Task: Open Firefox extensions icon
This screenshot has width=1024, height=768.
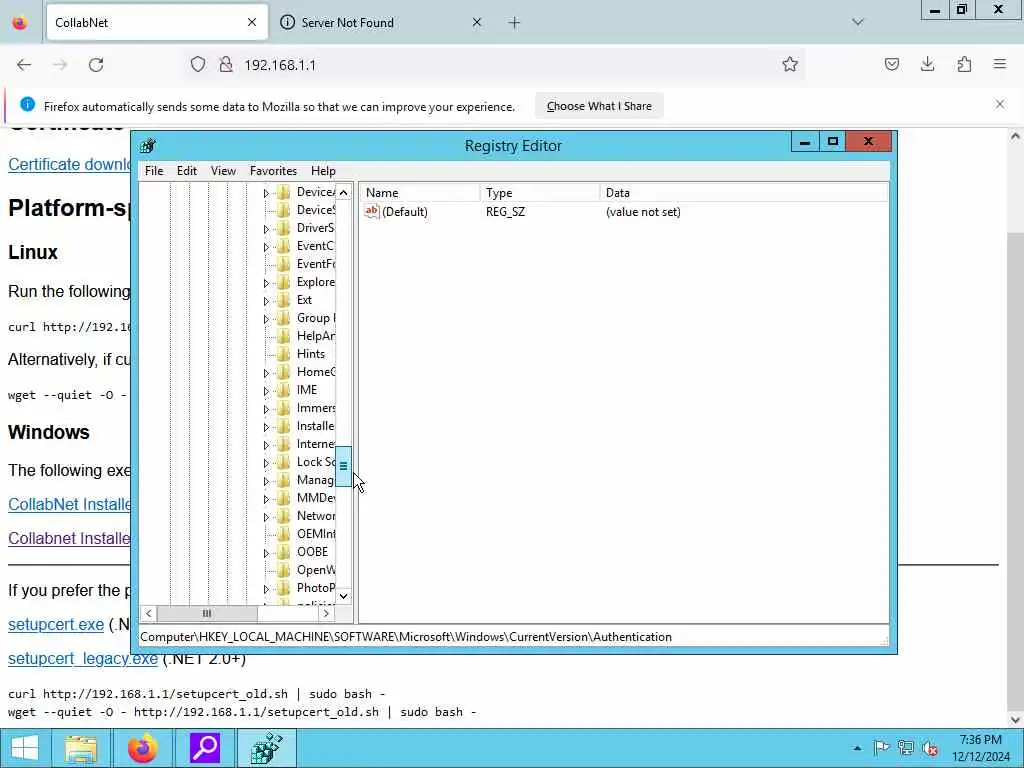Action: tap(964, 65)
